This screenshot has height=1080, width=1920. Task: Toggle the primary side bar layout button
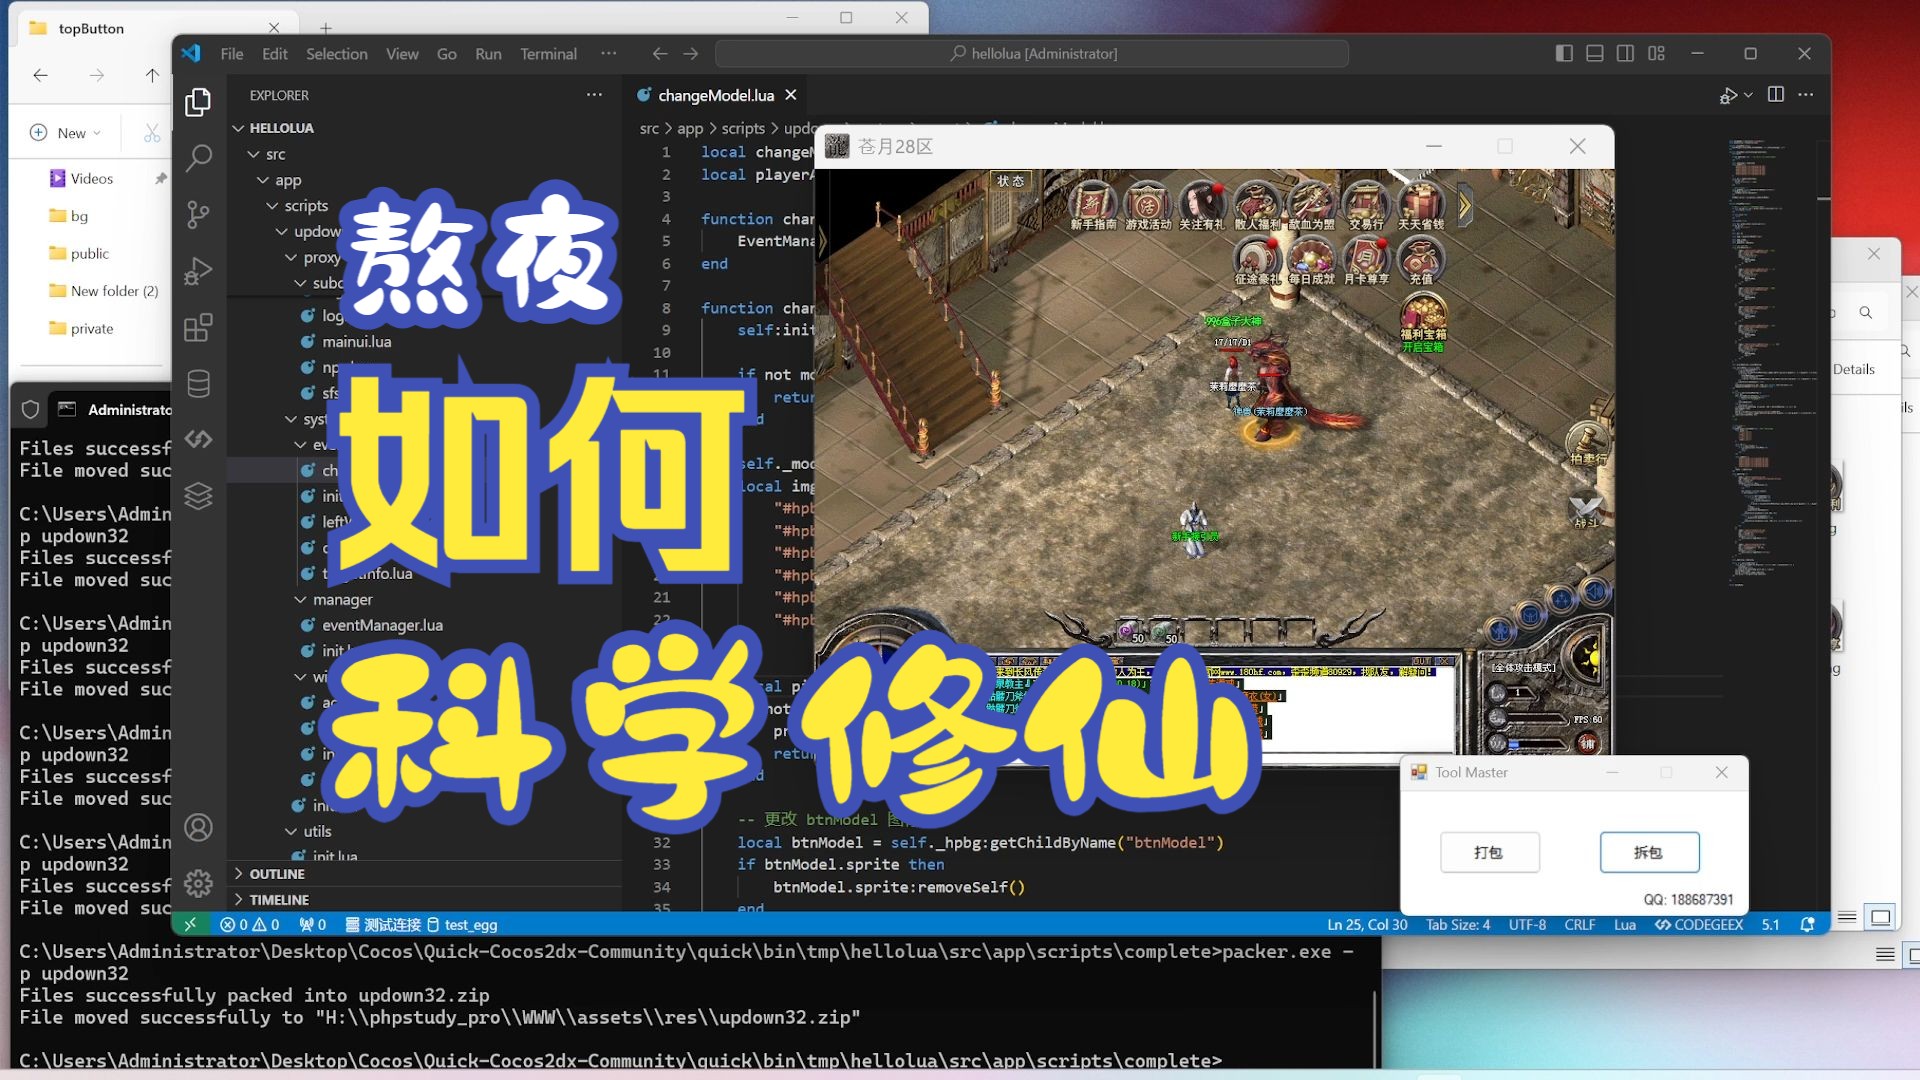[1564, 54]
